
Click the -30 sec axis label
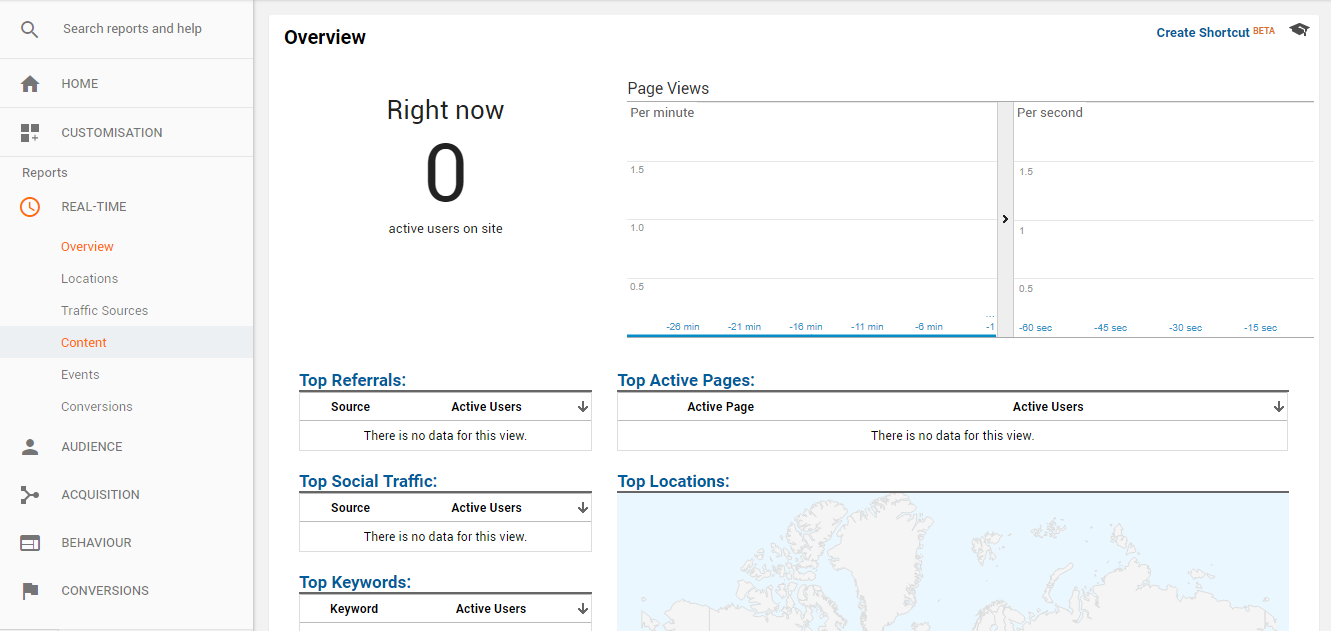[x=1185, y=328]
